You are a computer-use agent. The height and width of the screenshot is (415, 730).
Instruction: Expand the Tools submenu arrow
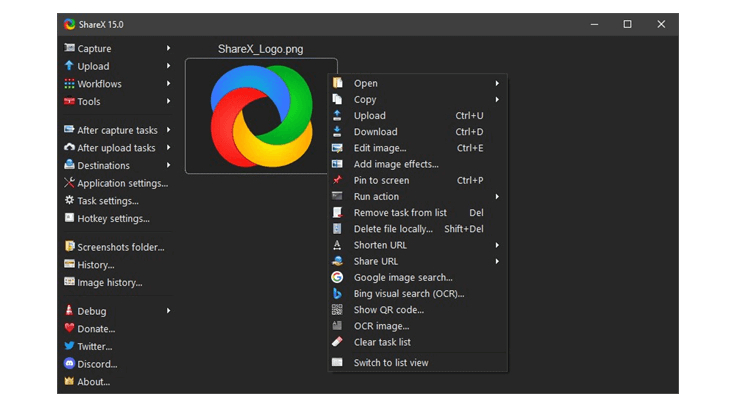(x=169, y=101)
